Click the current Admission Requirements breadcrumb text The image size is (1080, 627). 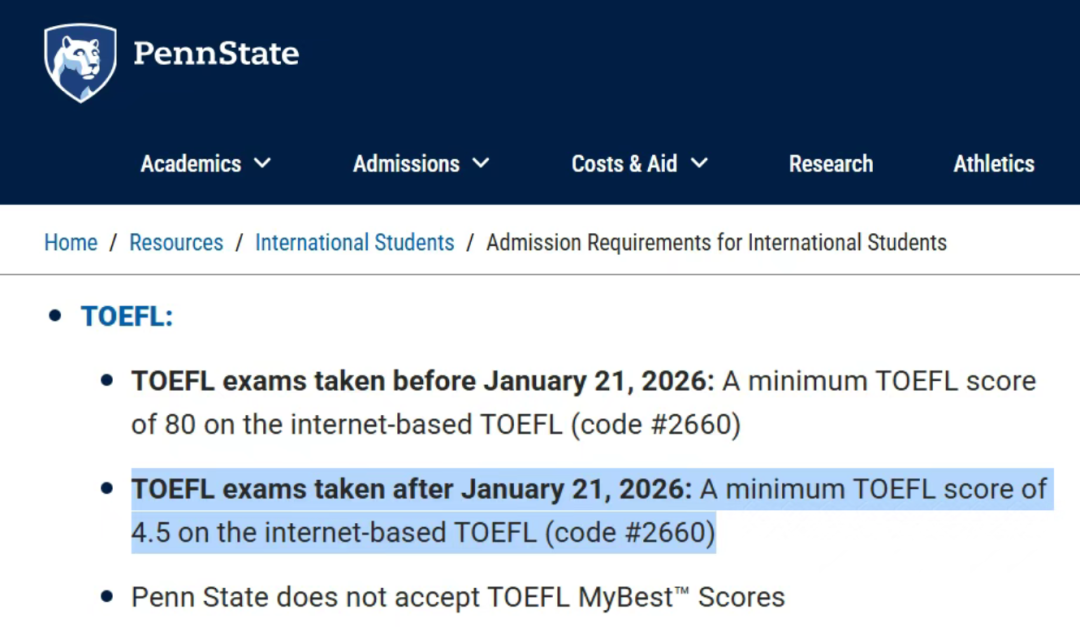point(716,242)
